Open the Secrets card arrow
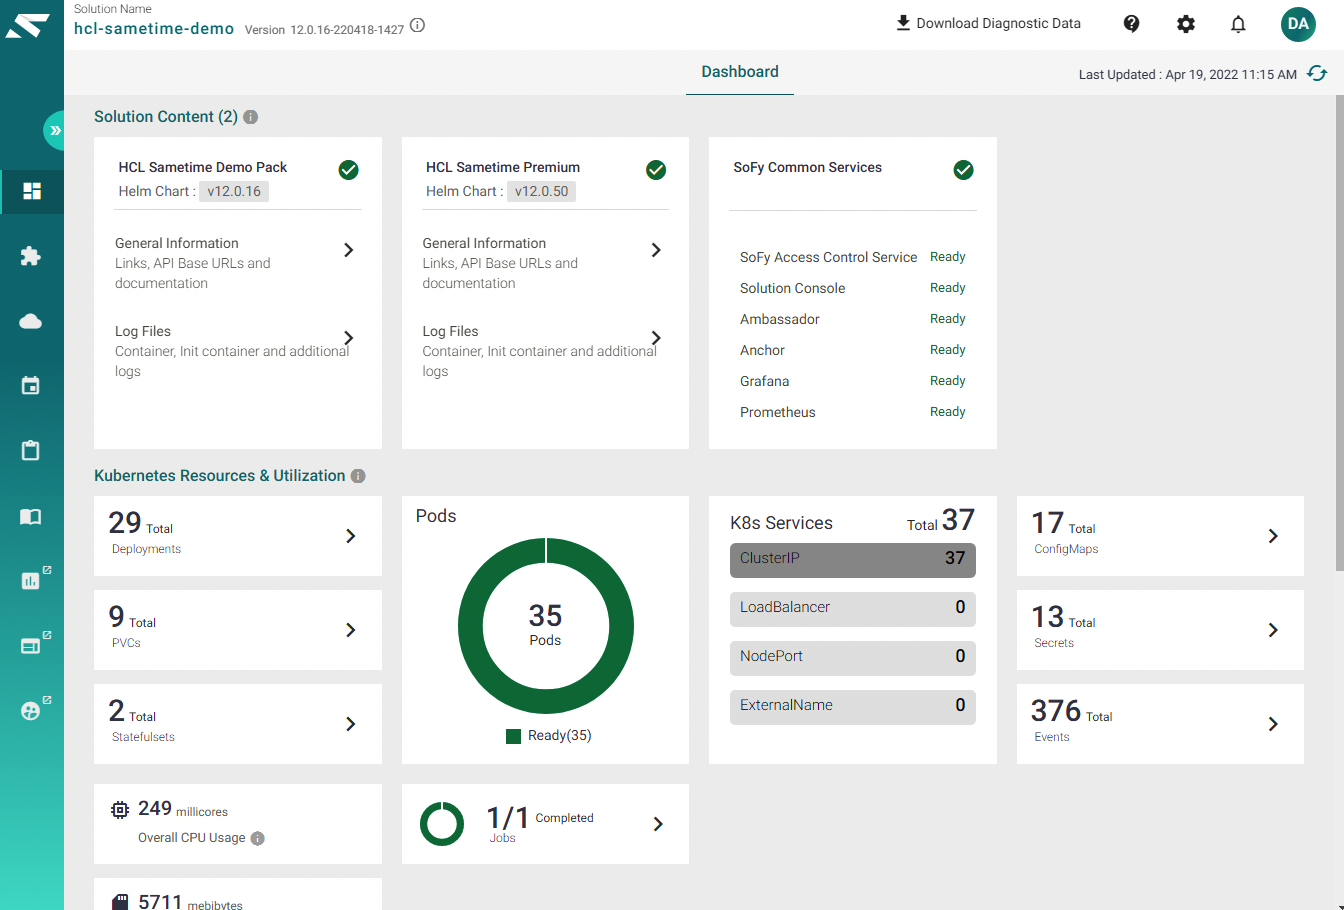This screenshot has height=910, width=1344. point(1273,630)
